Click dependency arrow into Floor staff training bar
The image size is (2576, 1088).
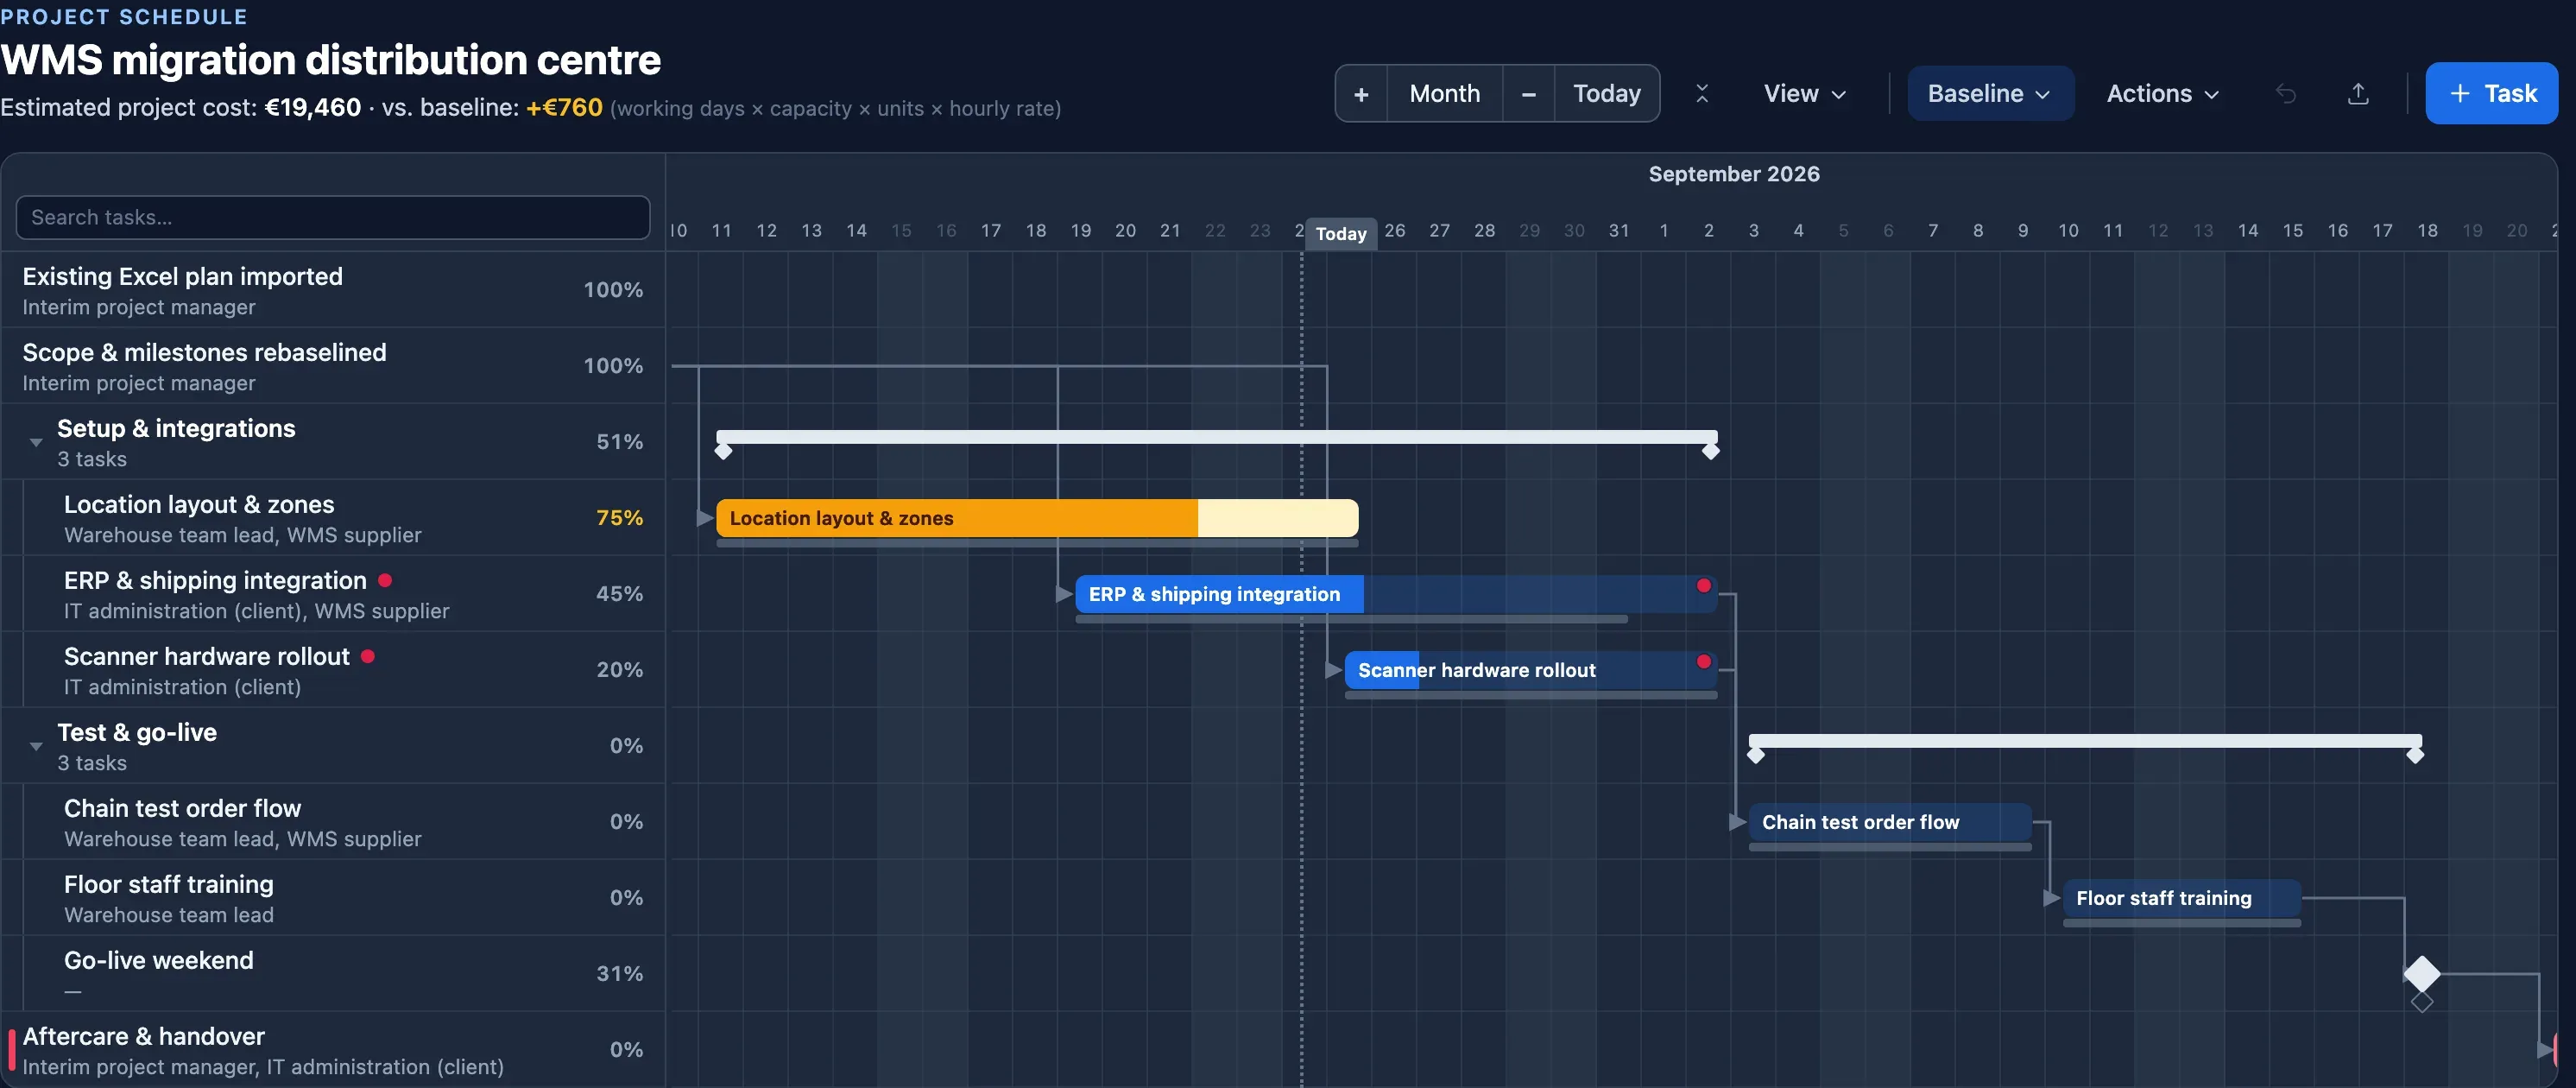coord(2052,898)
